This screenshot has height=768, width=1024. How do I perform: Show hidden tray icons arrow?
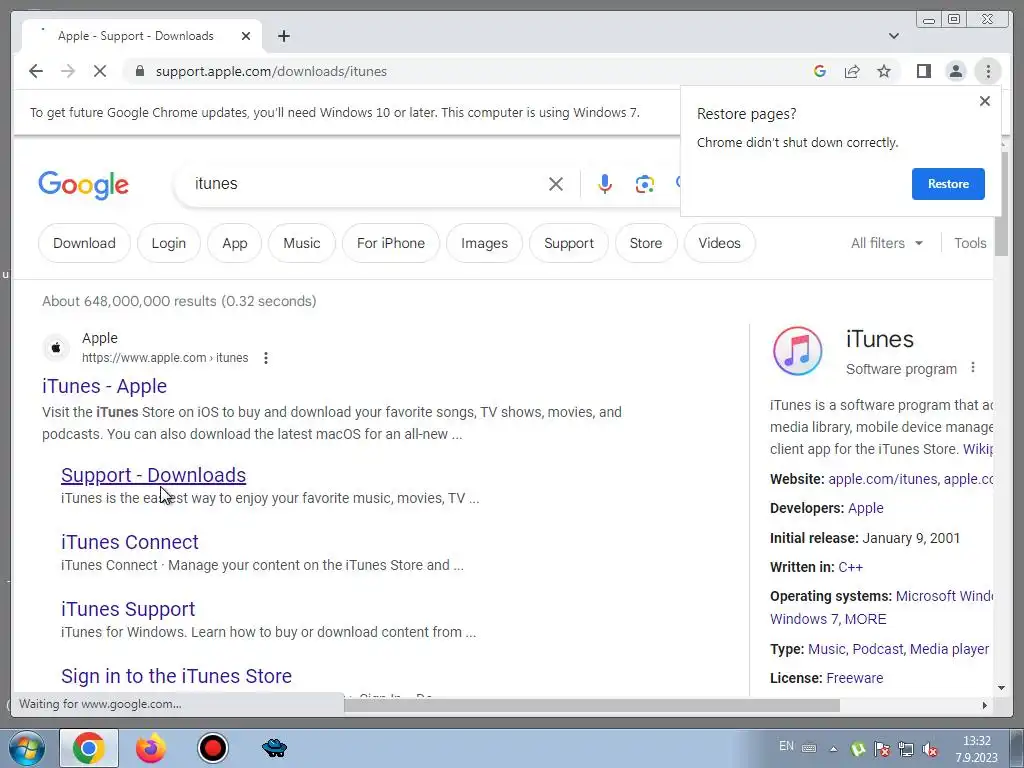pos(833,749)
